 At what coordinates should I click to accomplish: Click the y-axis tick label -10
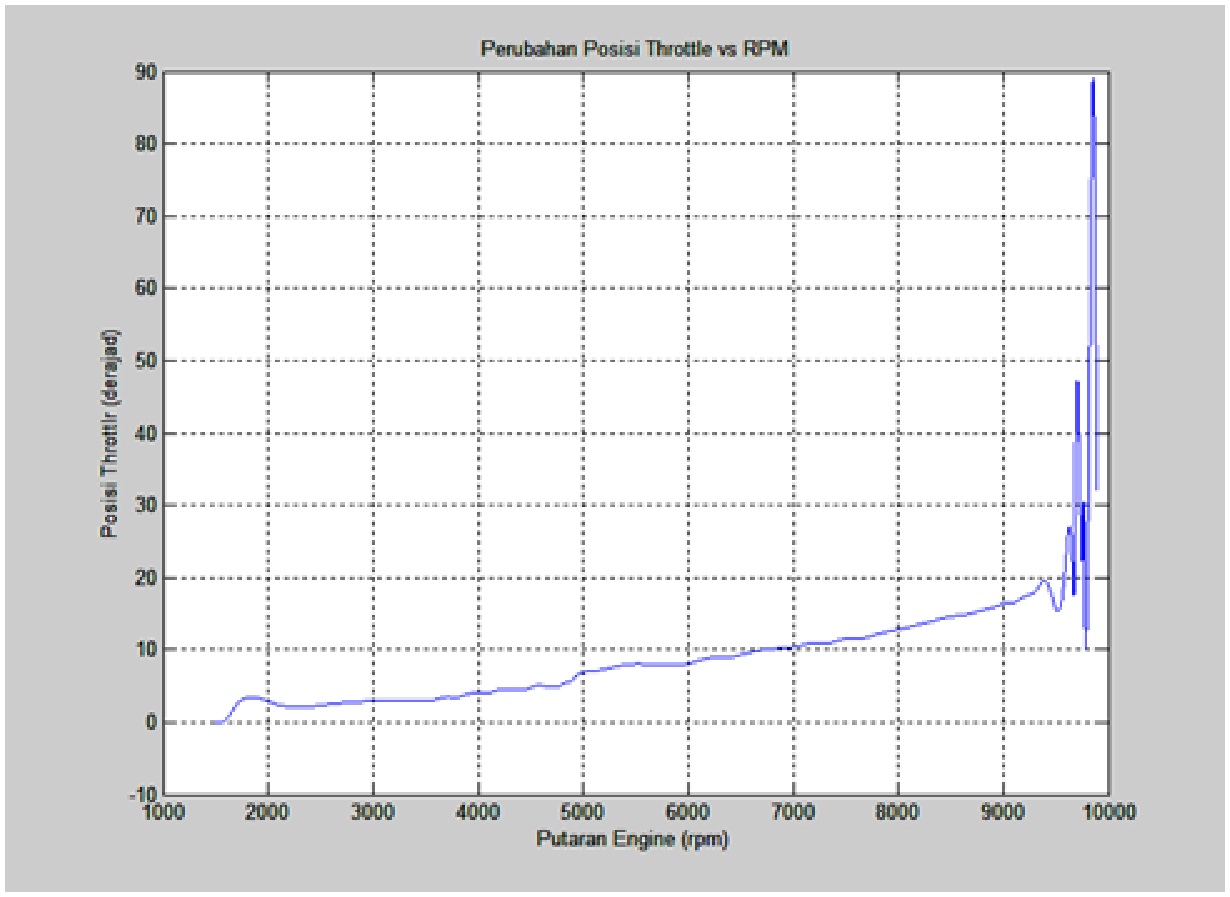pyautogui.click(x=140, y=795)
